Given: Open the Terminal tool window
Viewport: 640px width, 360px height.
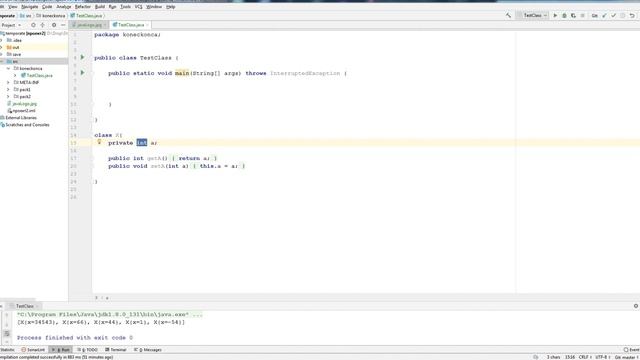Looking at the screenshot, I should coord(116,350).
